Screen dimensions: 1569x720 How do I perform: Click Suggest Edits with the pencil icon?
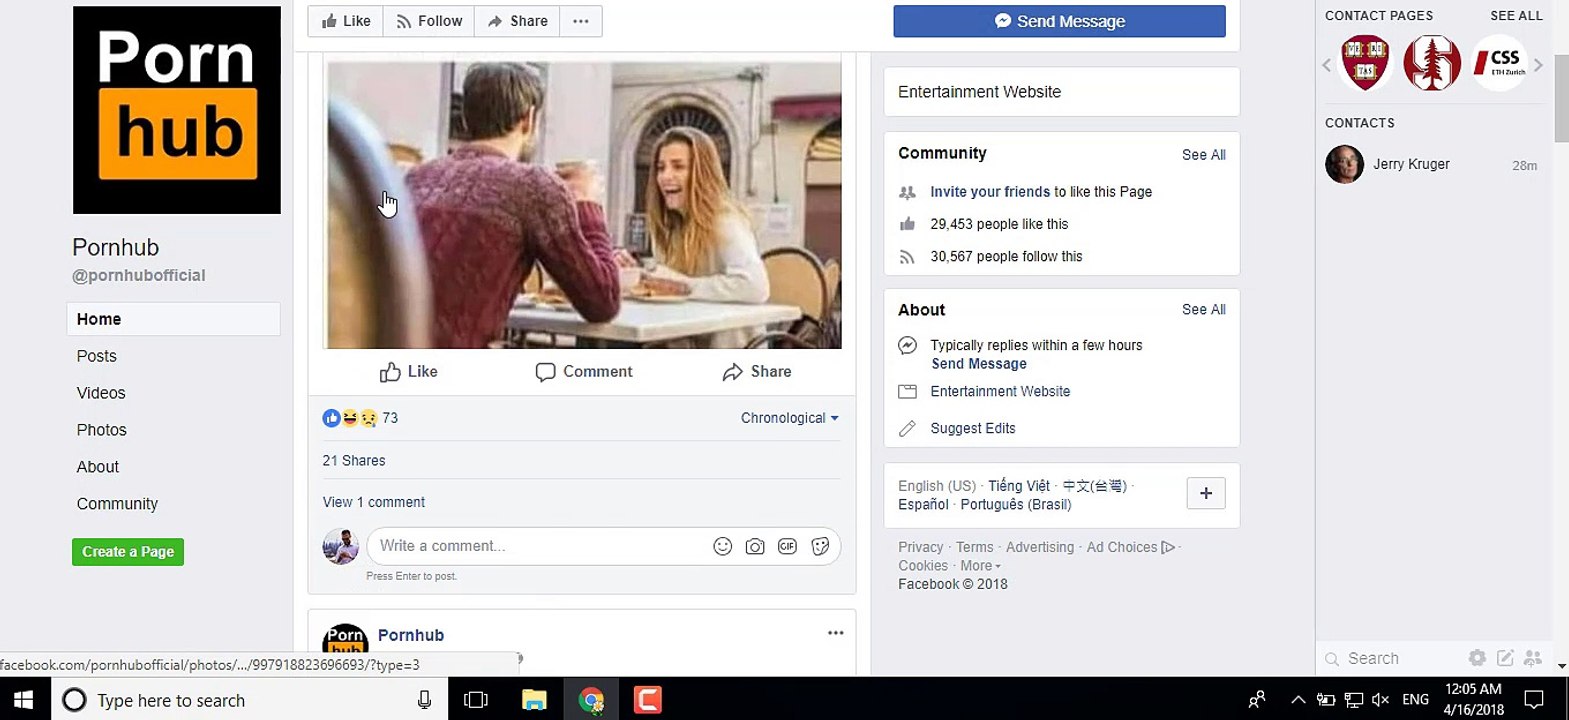(x=973, y=428)
